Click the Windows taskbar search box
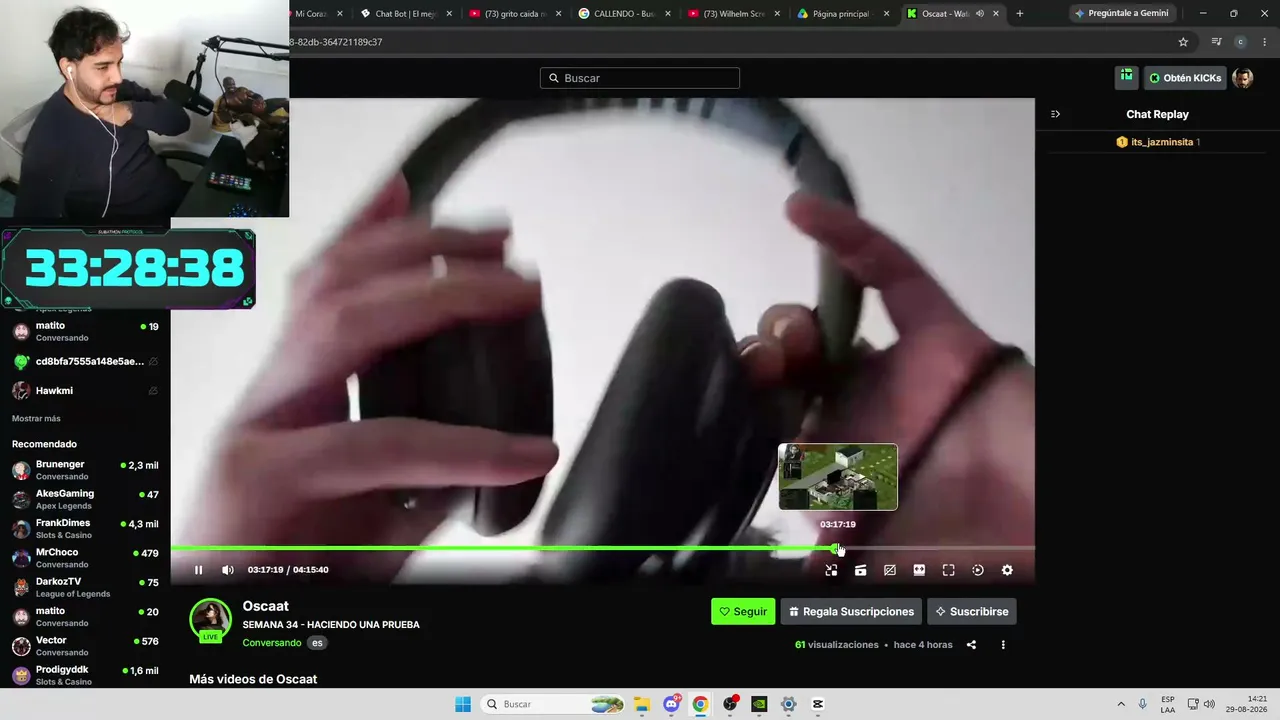This screenshot has width=1280, height=720. [x=553, y=704]
